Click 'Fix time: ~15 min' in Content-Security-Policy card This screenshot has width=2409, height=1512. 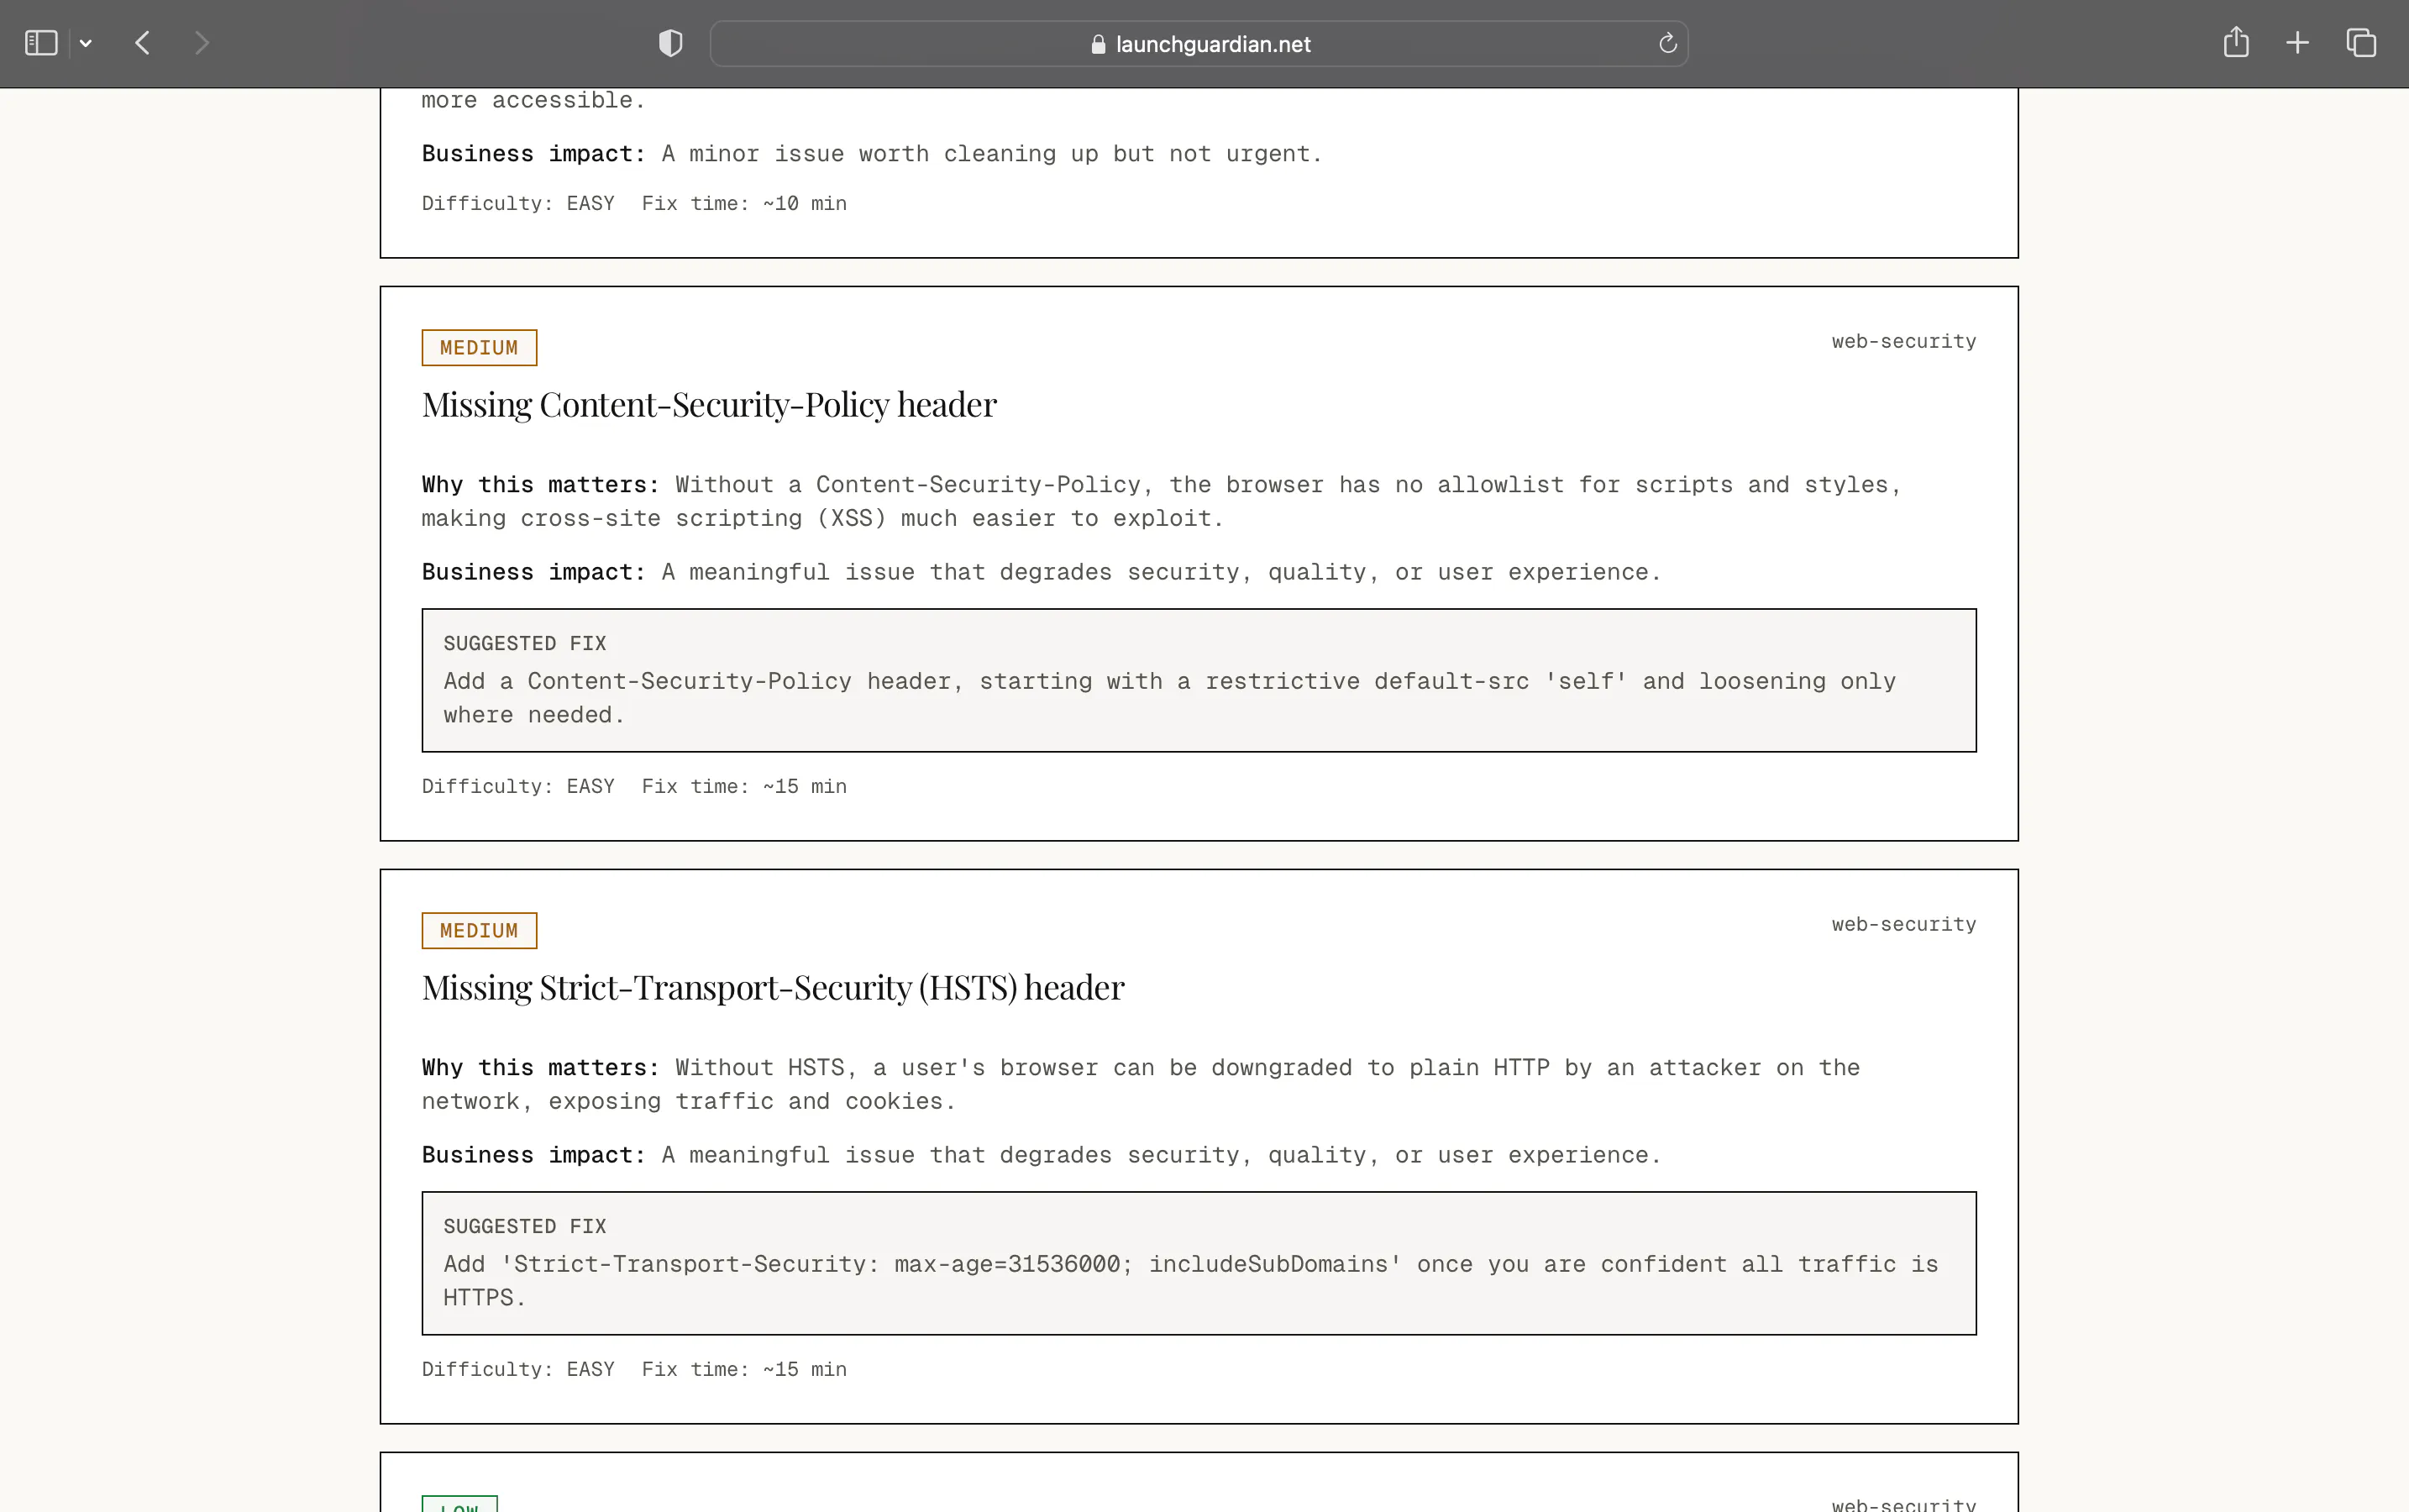[744, 787]
